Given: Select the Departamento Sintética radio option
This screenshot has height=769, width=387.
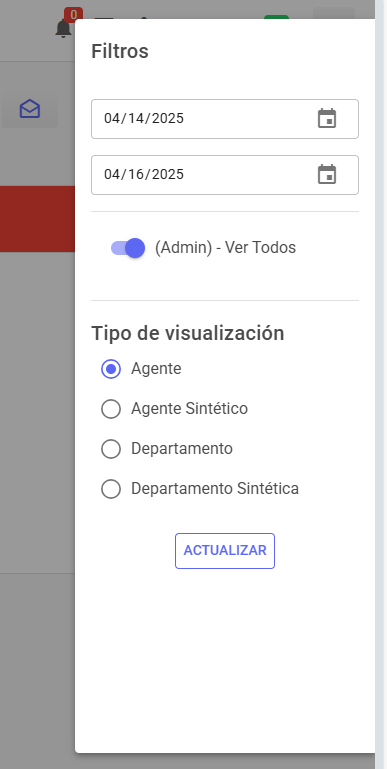Looking at the screenshot, I should [111, 489].
